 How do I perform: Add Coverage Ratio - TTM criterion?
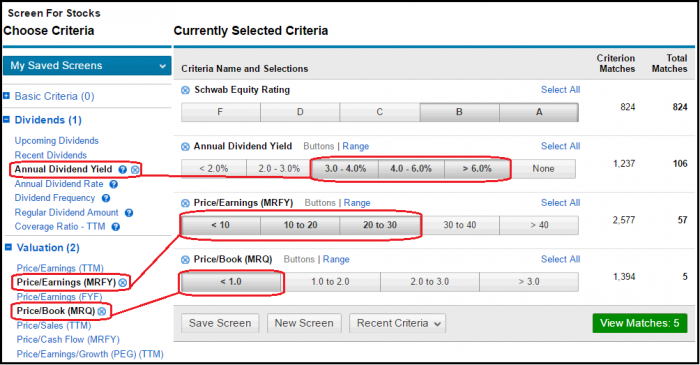(60, 227)
